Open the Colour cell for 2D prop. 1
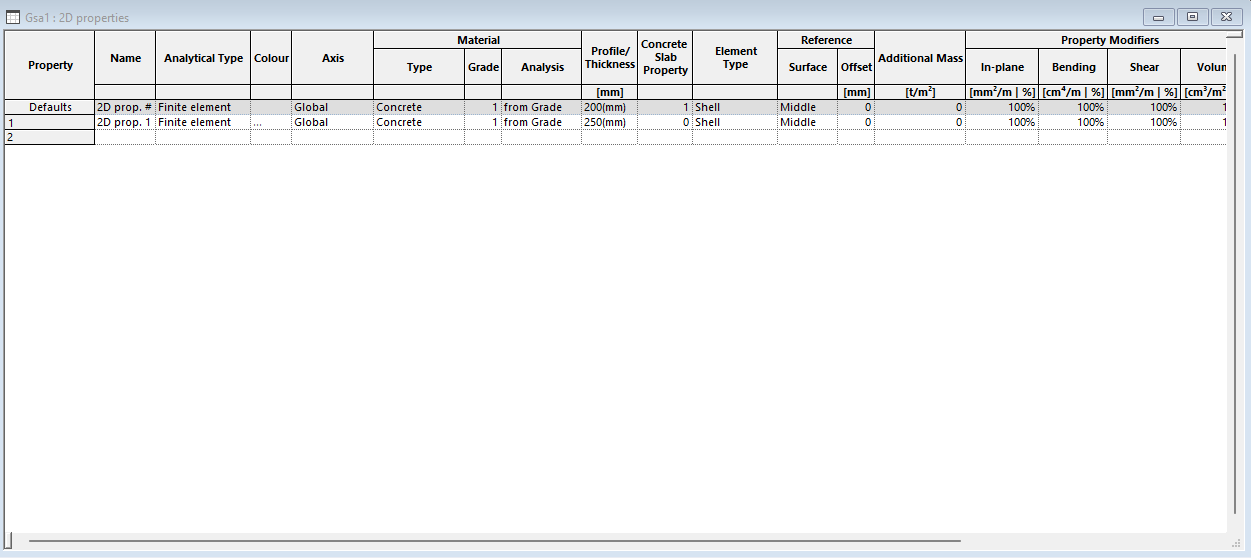The height and width of the screenshot is (558, 1251). click(270, 122)
